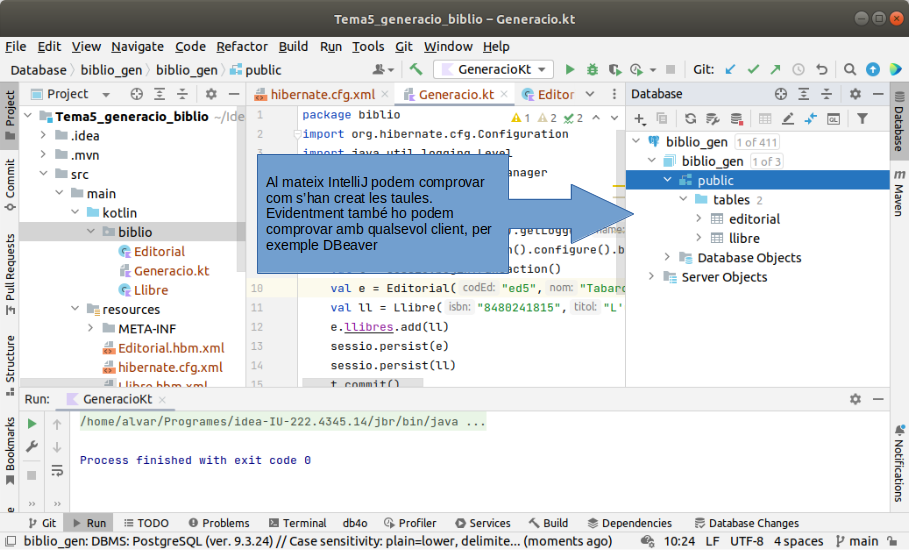The width and height of the screenshot is (909, 550).
Task: Open Project view selector dropdown
Action: pos(106,94)
